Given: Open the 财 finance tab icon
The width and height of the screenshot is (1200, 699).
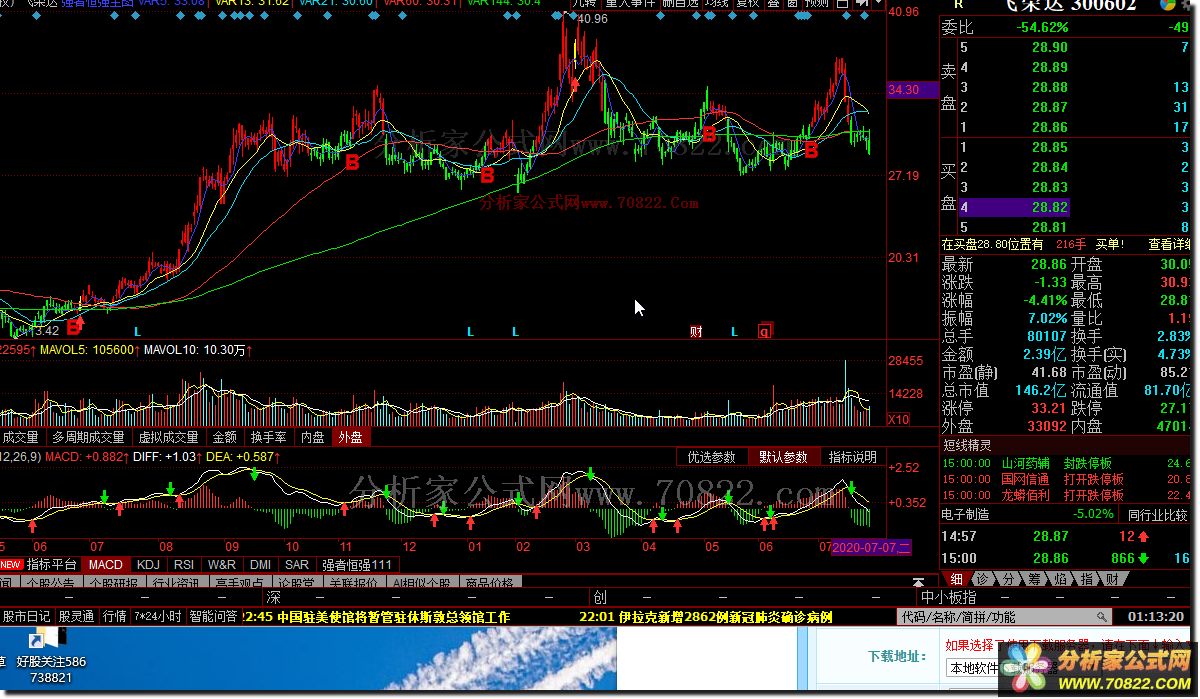Looking at the screenshot, I should point(1112,579).
